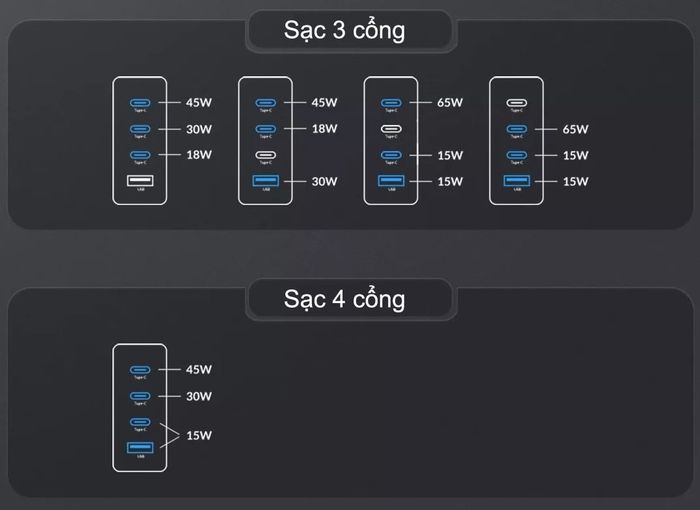Image resolution: width=700 pixels, height=510 pixels.
Task: Click Type-C port sharing 15W under Sạc 4 cổng
Action: 140,422
